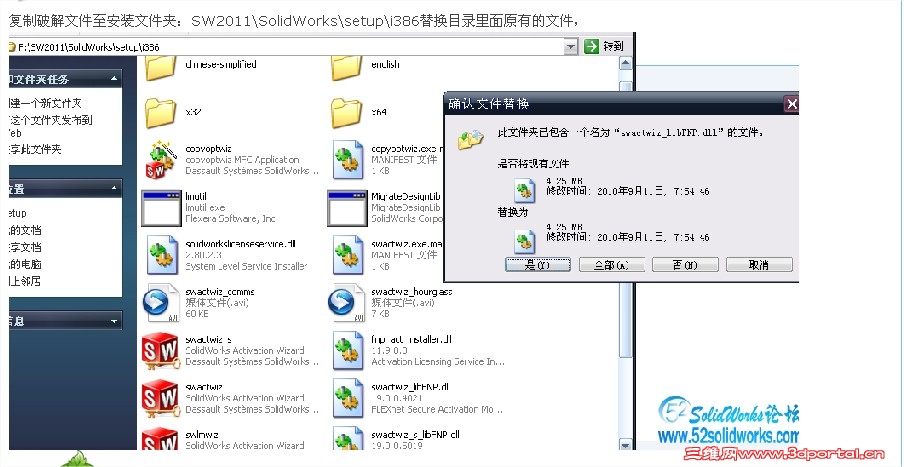
Task: Select the swactwiz_hourglass avi media icon
Action: coord(346,302)
